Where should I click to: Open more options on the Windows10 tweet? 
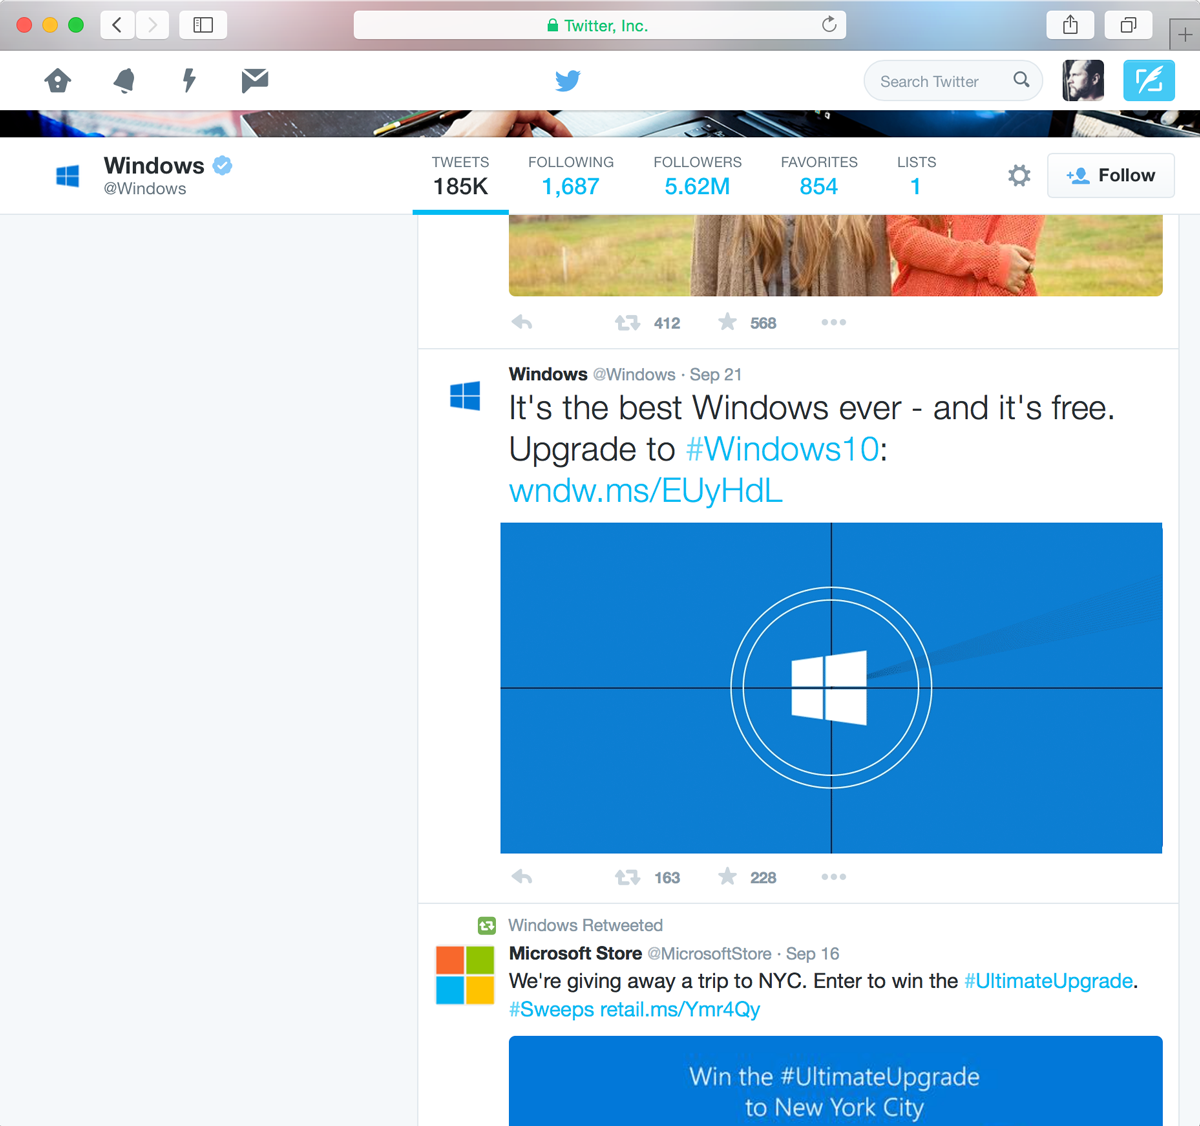point(834,876)
